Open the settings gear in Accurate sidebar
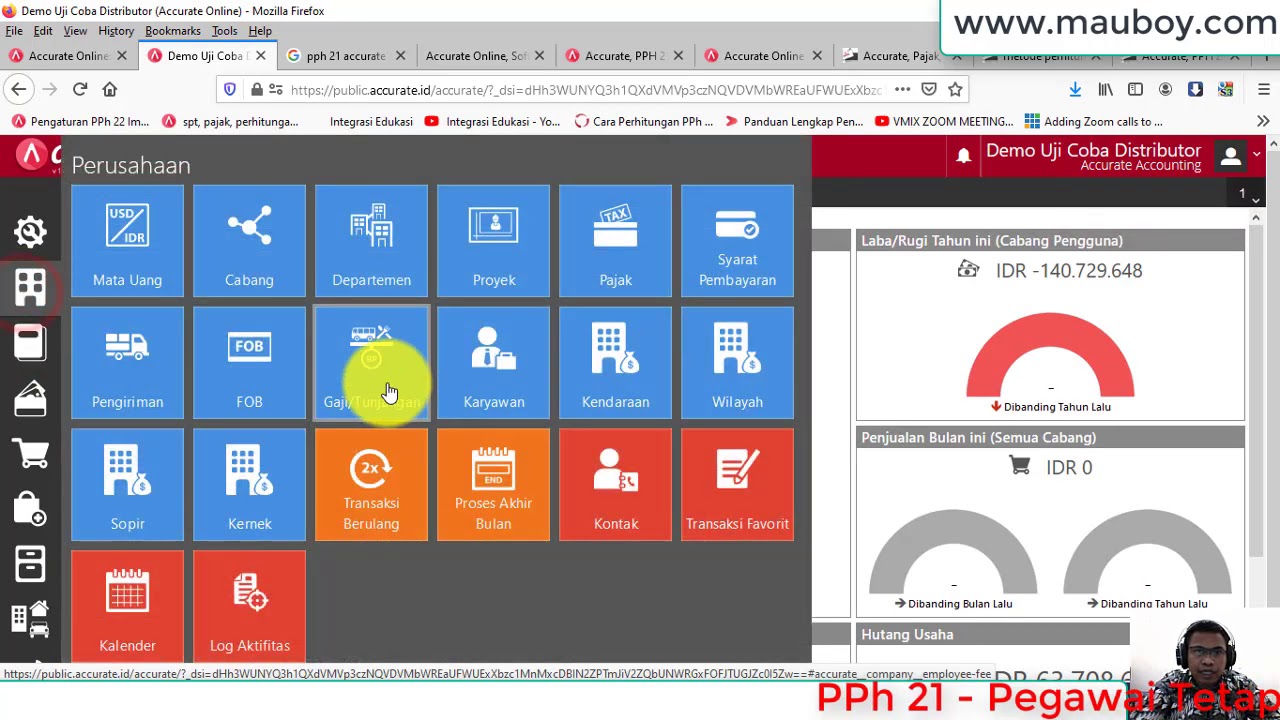The width and height of the screenshot is (1280, 720). (30, 232)
